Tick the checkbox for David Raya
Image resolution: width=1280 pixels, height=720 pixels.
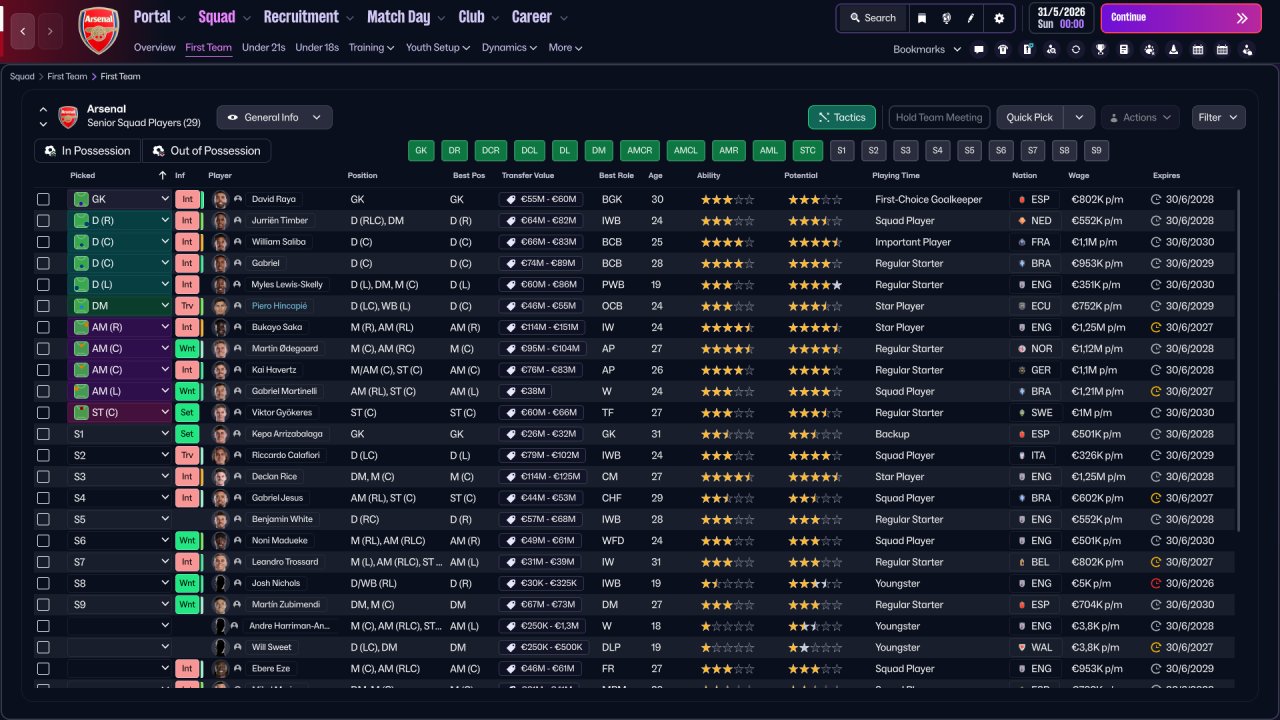[43, 199]
